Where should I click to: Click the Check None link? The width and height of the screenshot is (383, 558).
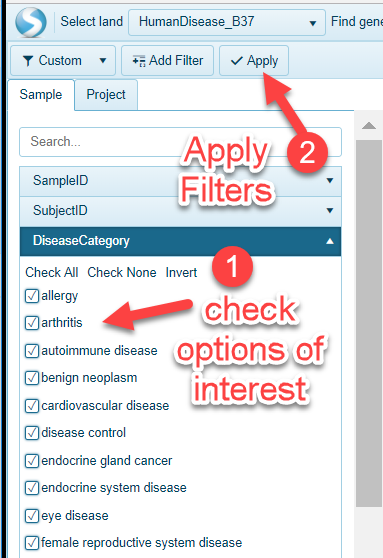click(x=122, y=273)
